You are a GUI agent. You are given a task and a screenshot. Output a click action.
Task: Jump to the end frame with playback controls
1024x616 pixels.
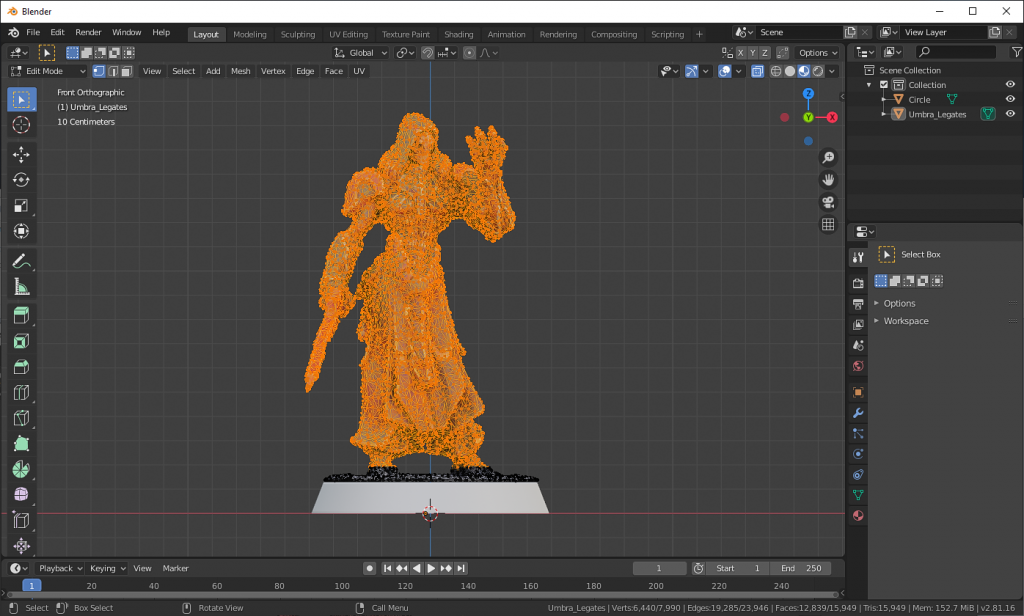[x=461, y=568]
